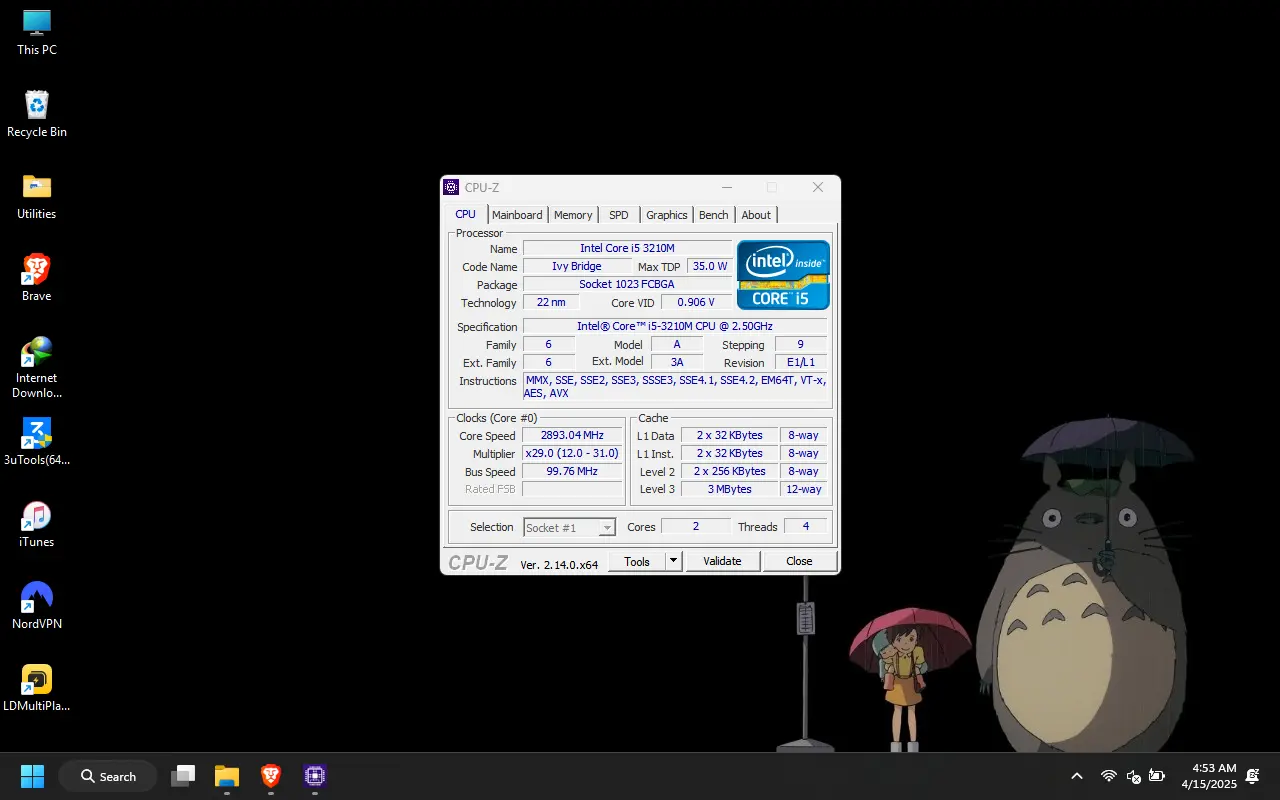Click the Ext. Model value 3A
Image resolution: width=1280 pixels, height=800 pixels.
click(x=677, y=362)
